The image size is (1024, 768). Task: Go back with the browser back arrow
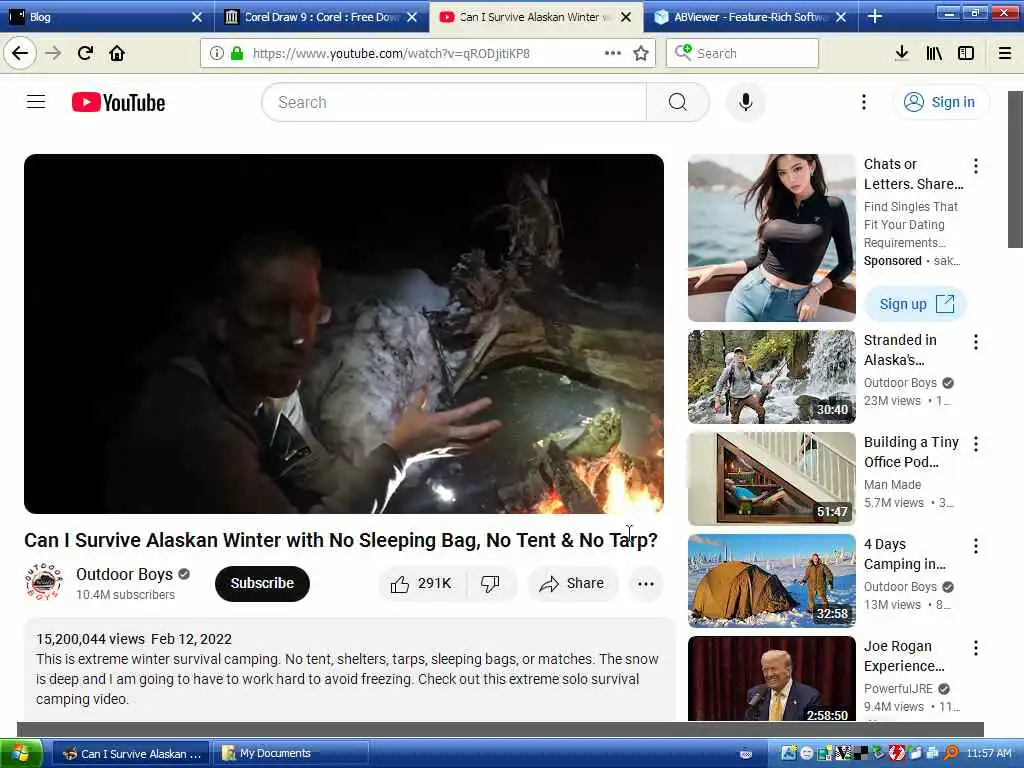coord(20,53)
